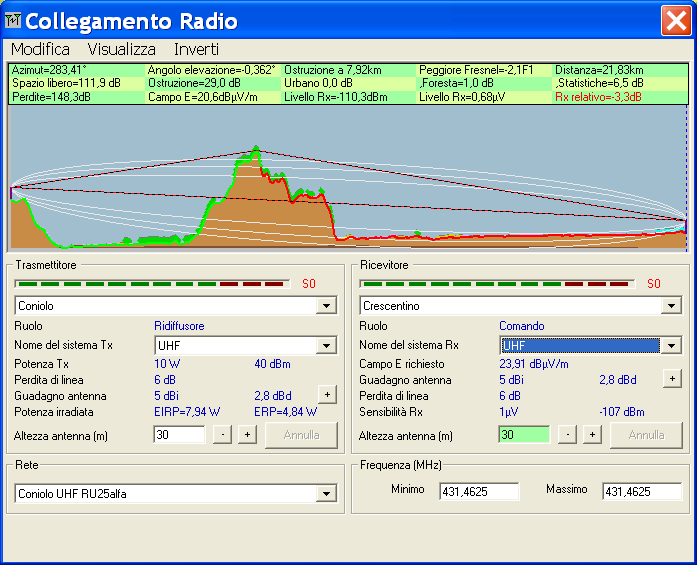Click the EIRP=7,94 W value
The width and height of the screenshot is (697, 565).
tap(187, 412)
